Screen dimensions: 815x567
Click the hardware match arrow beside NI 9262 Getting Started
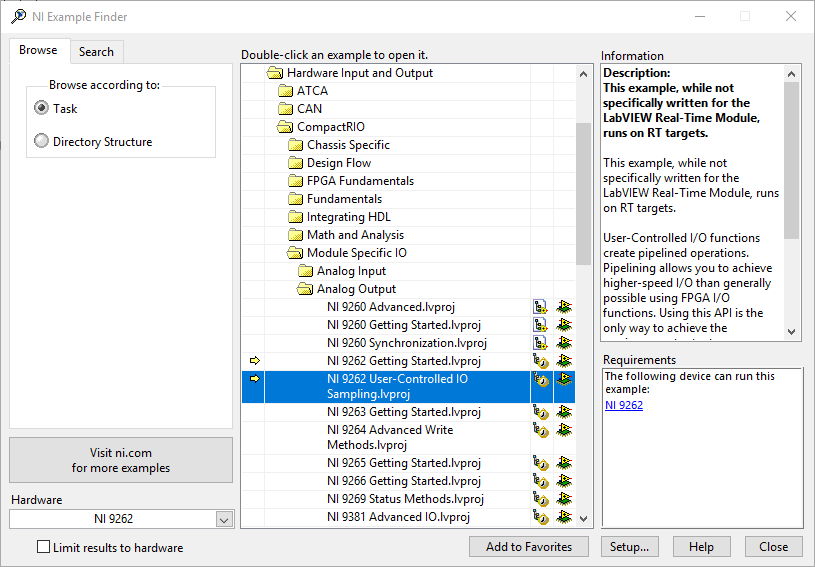tap(255, 361)
